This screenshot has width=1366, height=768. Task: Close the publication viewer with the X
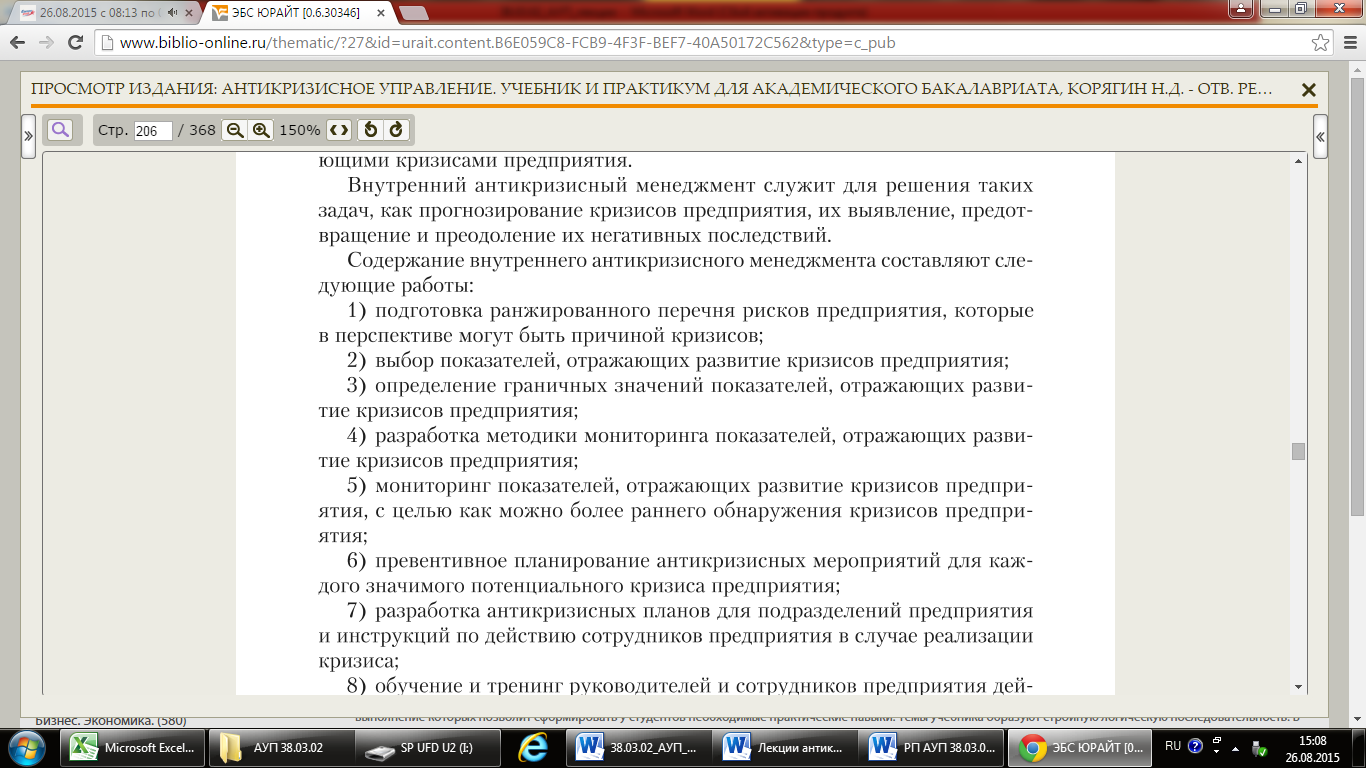[x=1308, y=90]
